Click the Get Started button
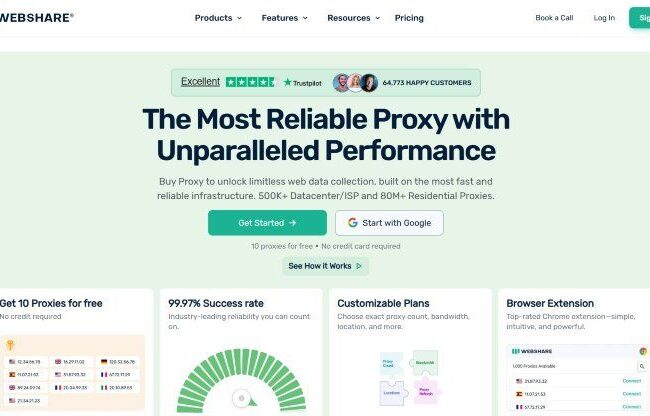650x416 pixels. click(267, 223)
